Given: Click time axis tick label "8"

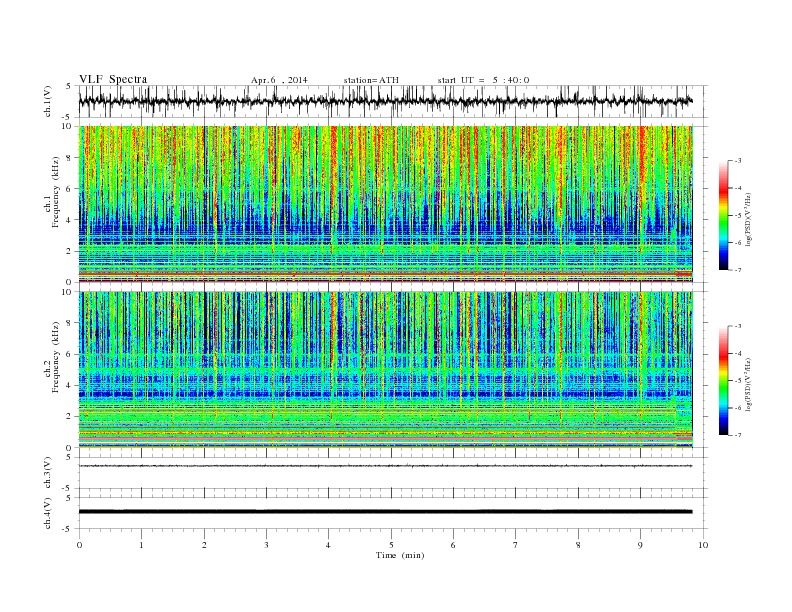Looking at the screenshot, I should click(x=578, y=545).
